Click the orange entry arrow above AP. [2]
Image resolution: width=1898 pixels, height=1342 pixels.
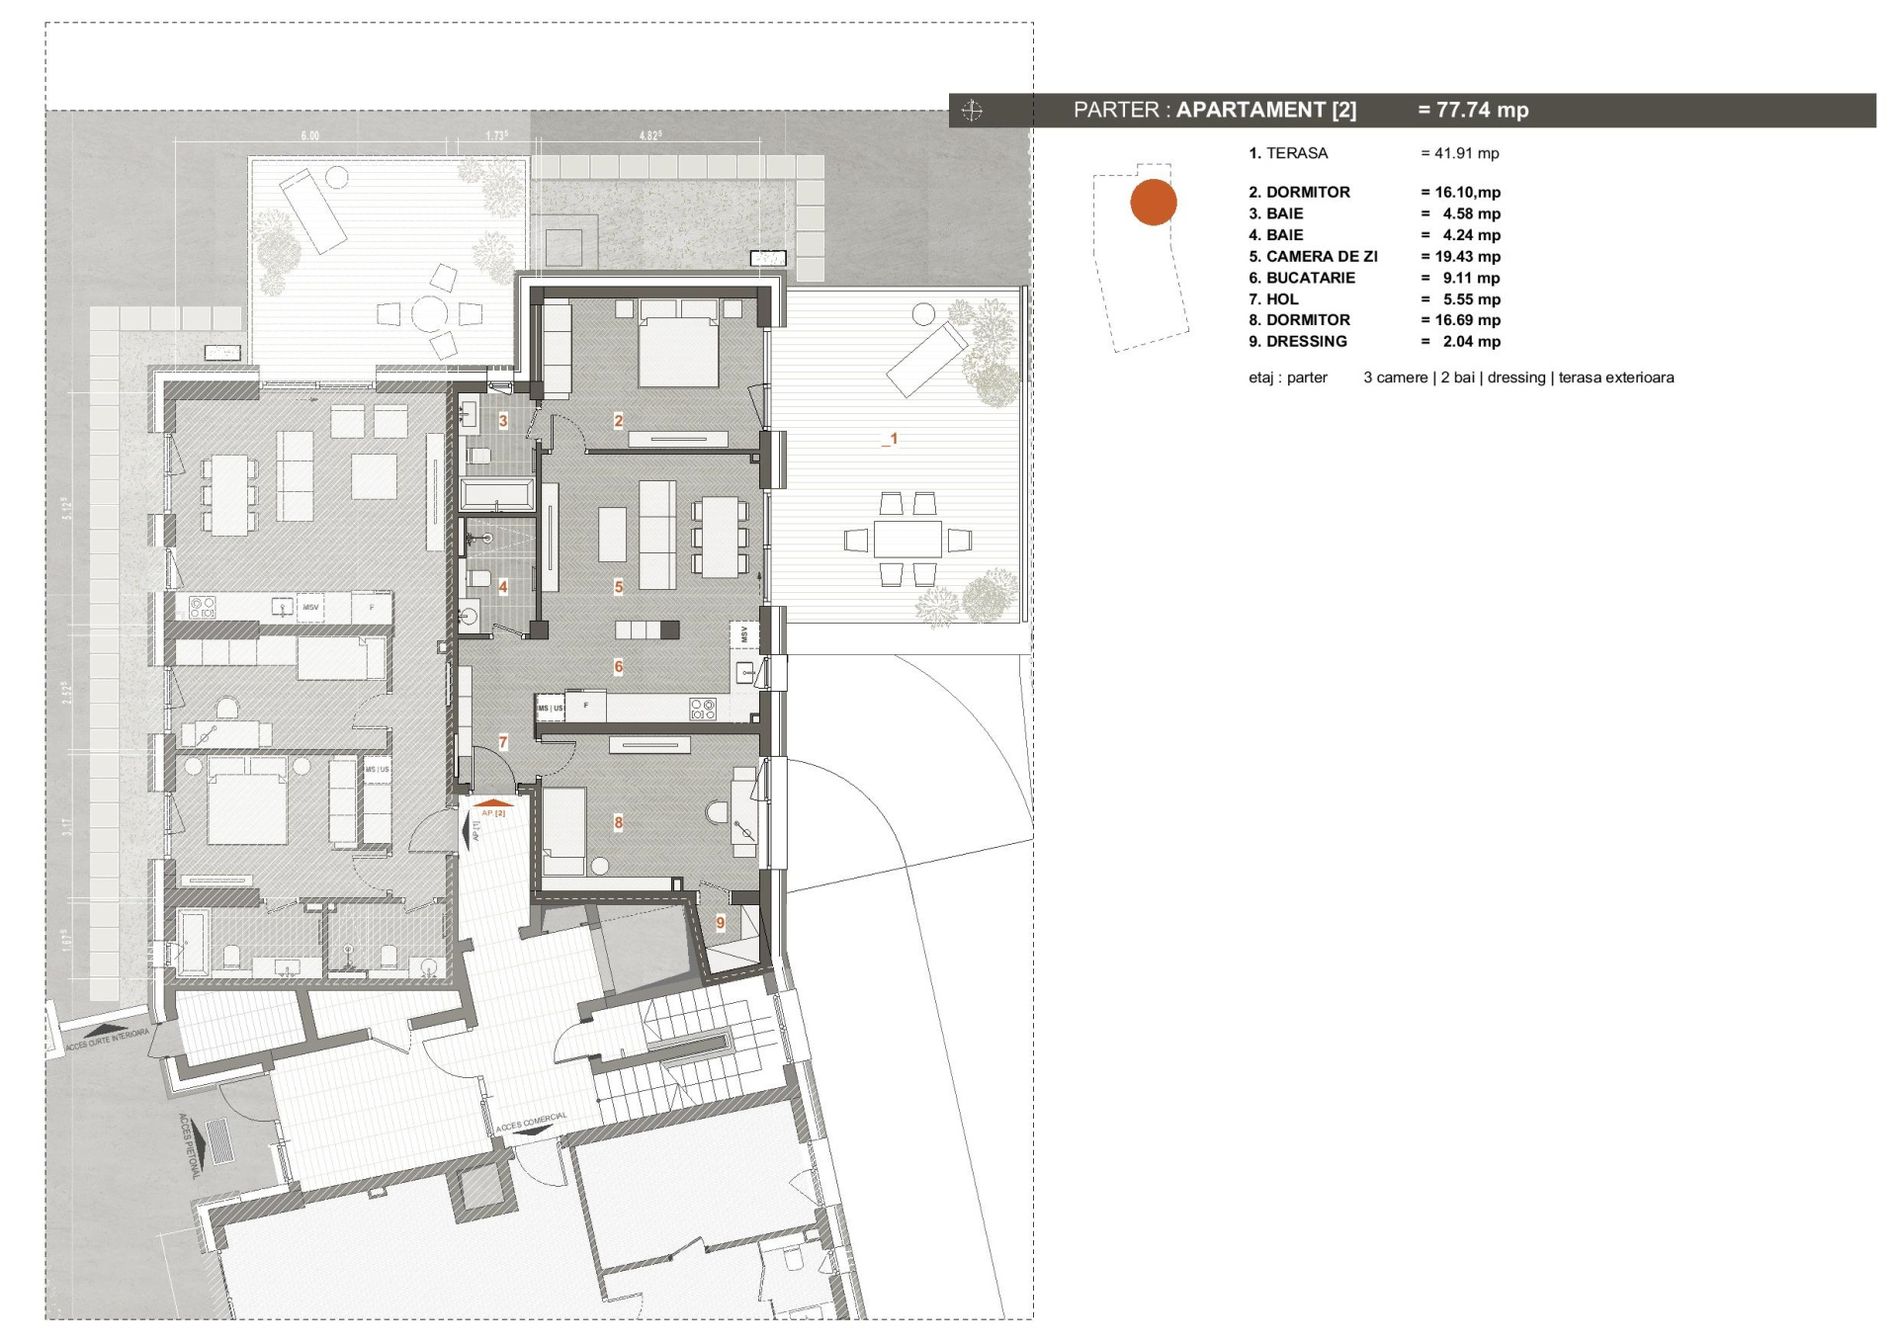pos(493,802)
